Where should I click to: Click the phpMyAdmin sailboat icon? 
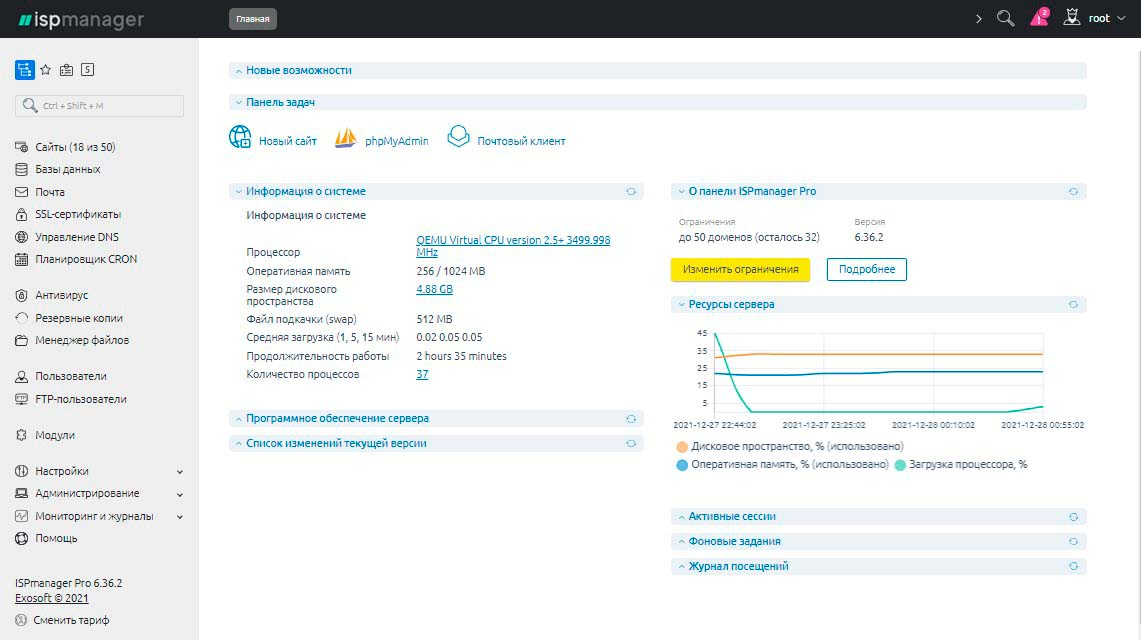pos(345,139)
